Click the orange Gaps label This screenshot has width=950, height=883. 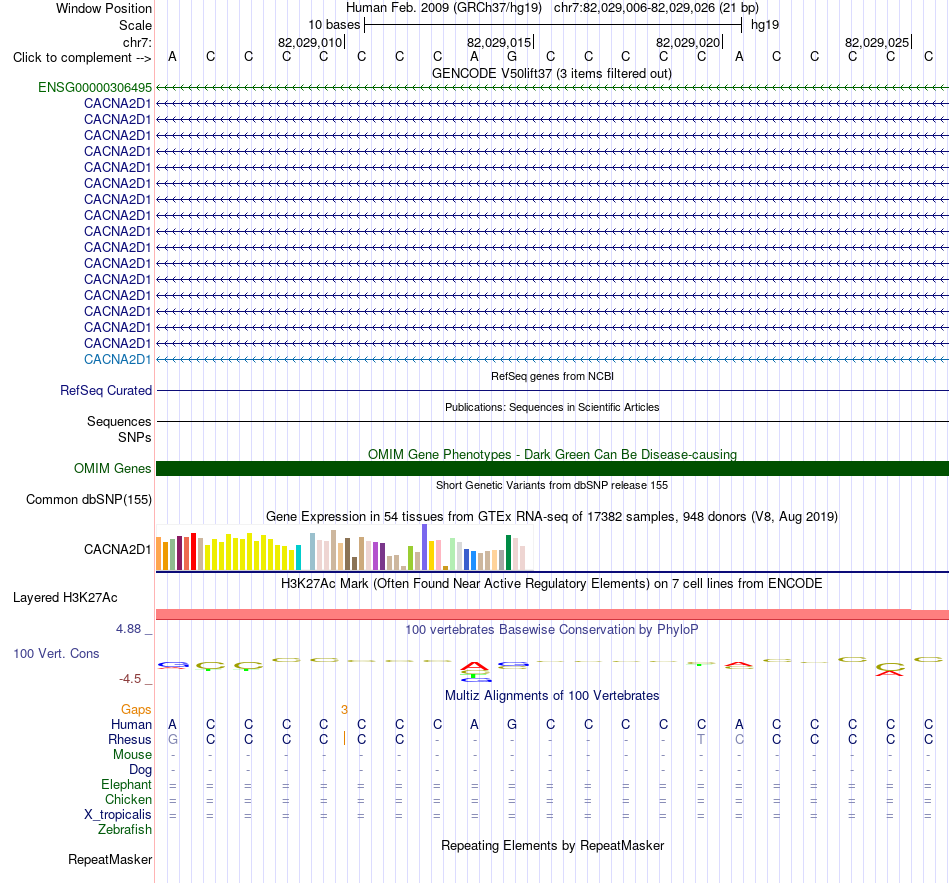[136, 709]
